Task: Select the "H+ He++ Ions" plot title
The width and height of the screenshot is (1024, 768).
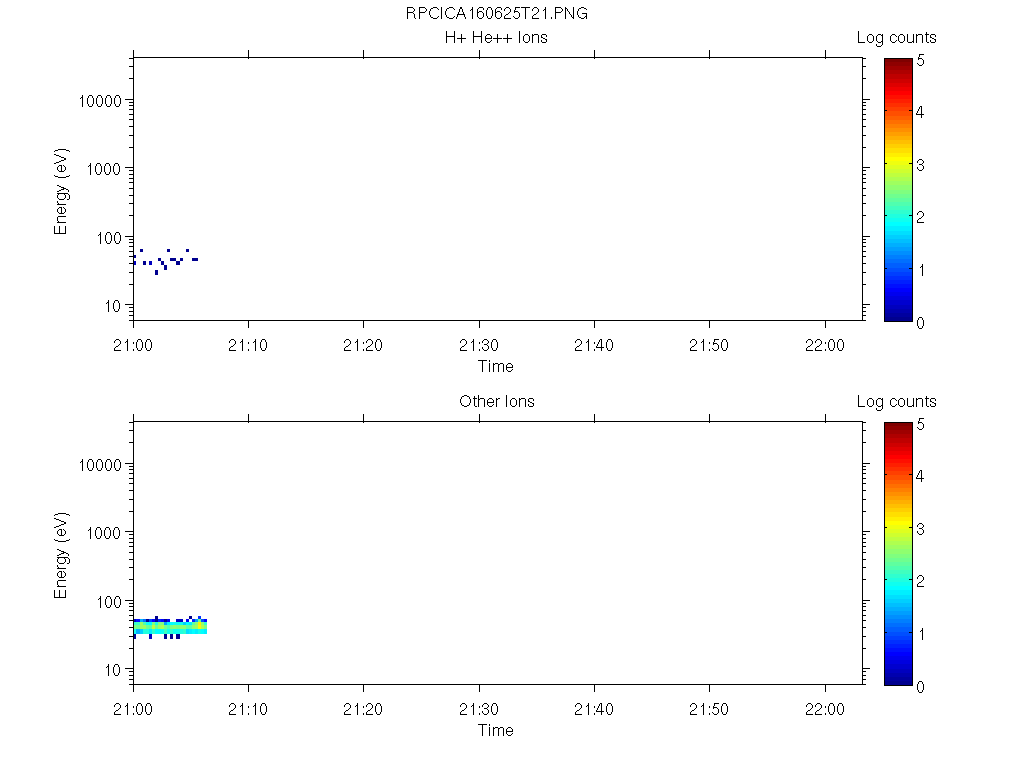Action: (x=496, y=37)
